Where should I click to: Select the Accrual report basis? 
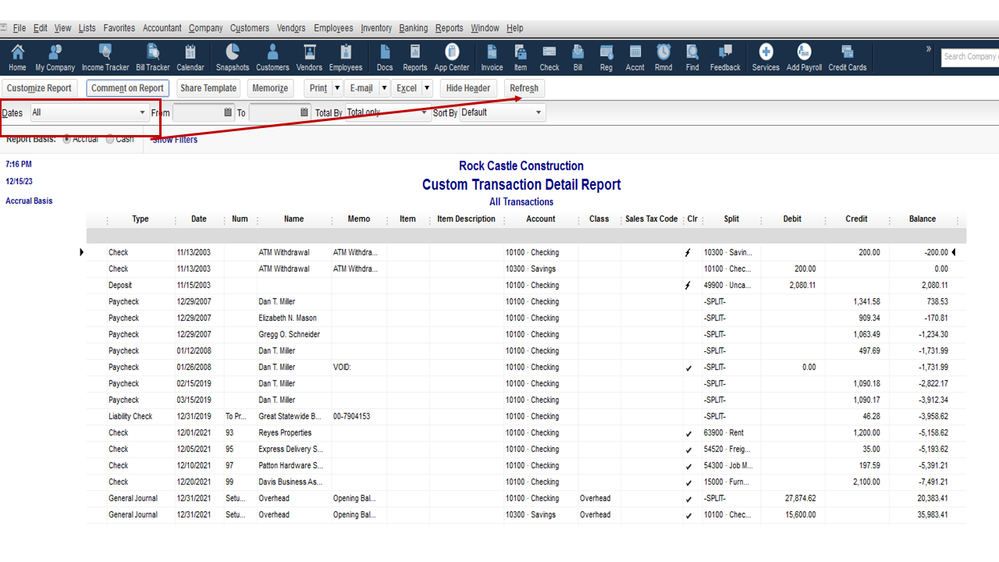pos(67,139)
